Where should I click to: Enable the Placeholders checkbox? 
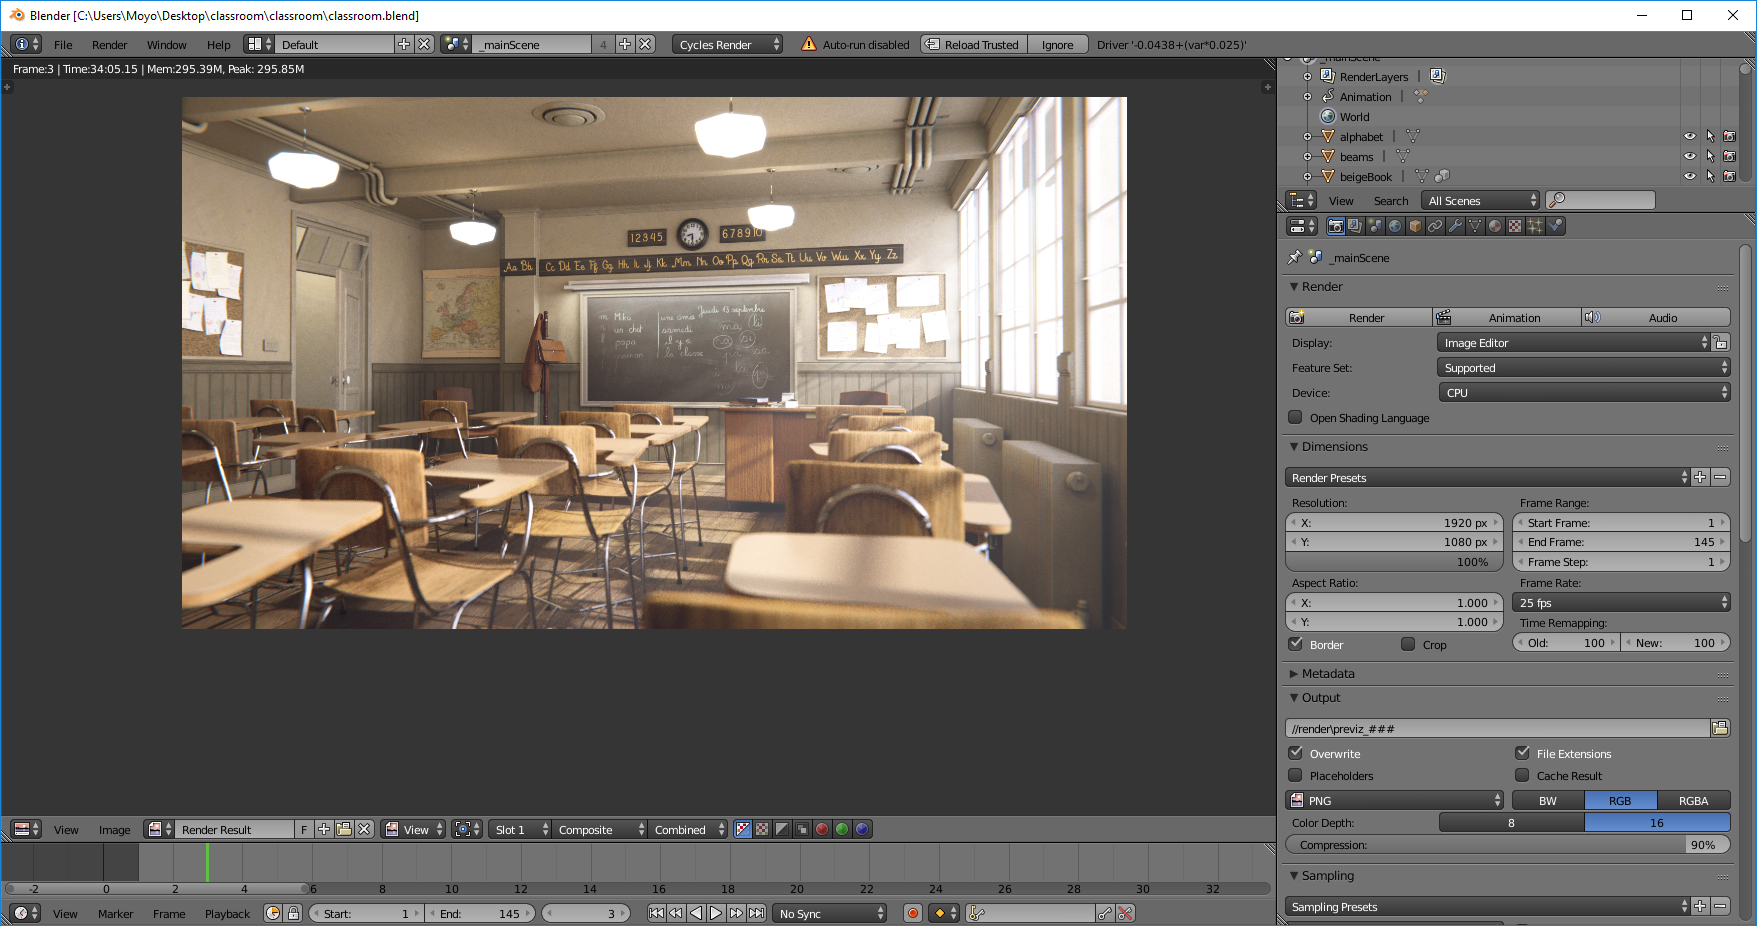[x=1296, y=775]
